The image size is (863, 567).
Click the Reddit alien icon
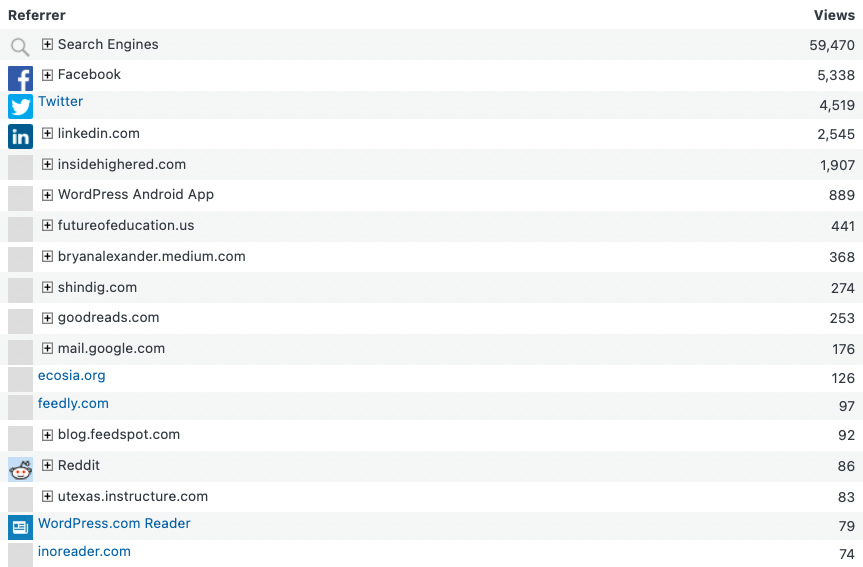(20, 470)
